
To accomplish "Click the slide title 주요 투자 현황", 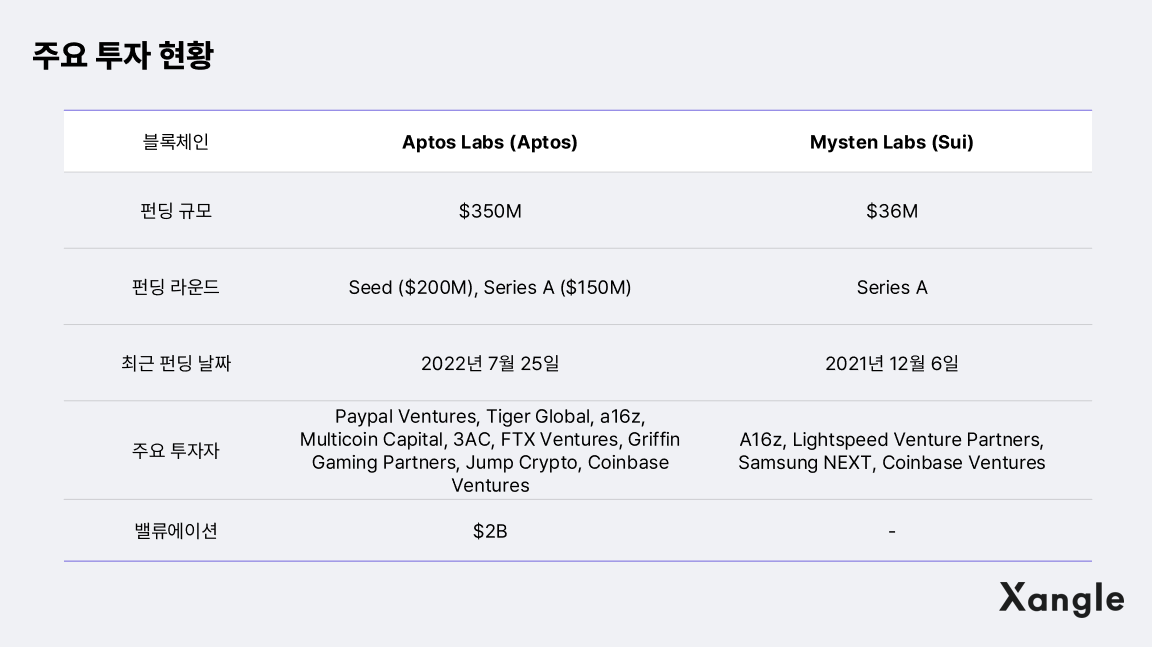I will click(122, 55).
